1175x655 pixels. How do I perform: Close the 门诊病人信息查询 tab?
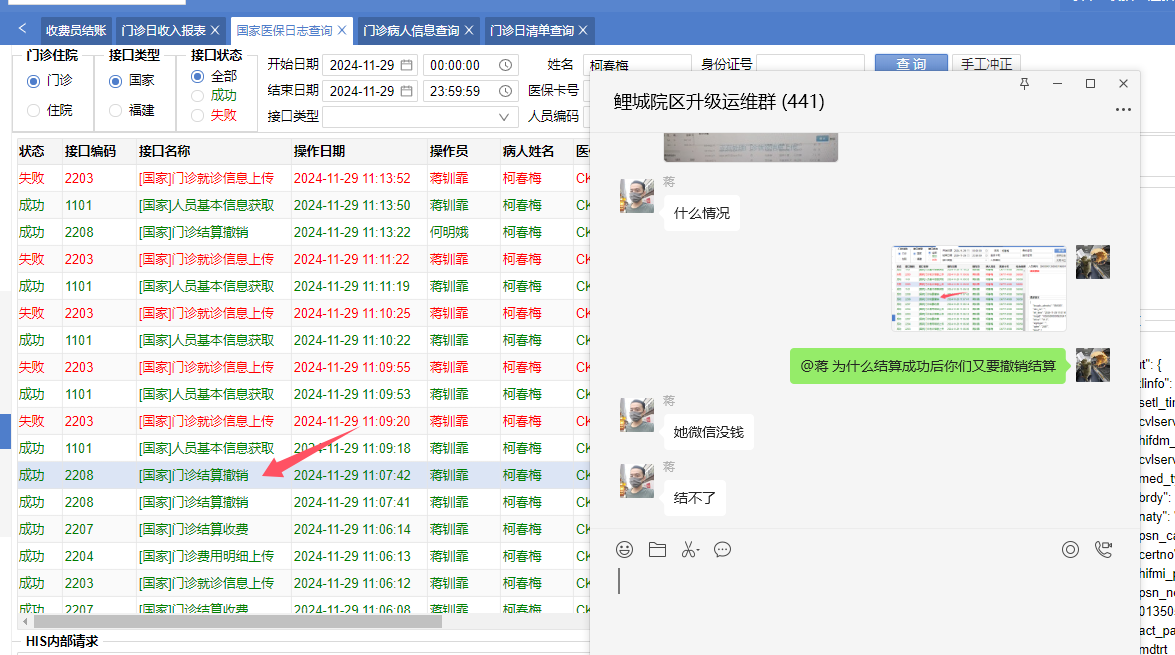[x=469, y=30]
